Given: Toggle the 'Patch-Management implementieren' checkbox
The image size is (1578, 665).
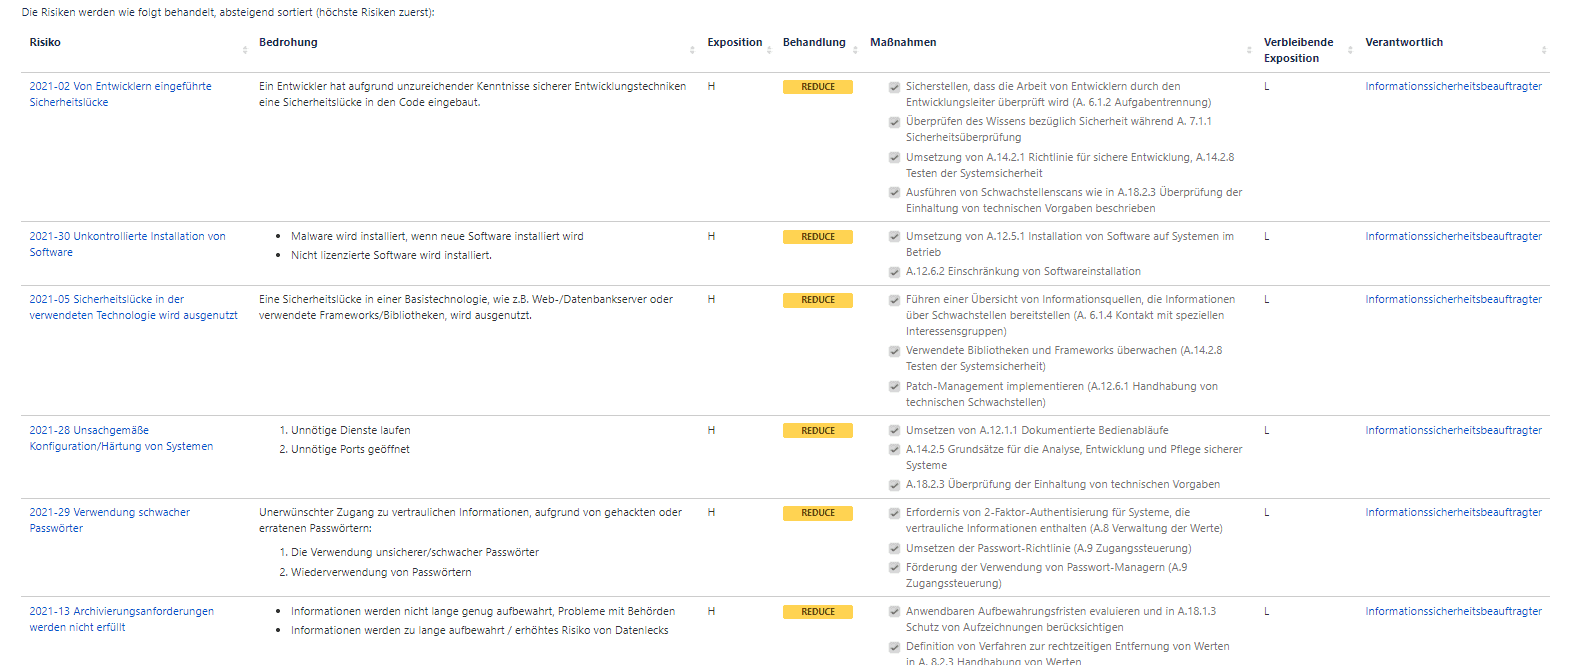Looking at the screenshot, I should [894, 387].
